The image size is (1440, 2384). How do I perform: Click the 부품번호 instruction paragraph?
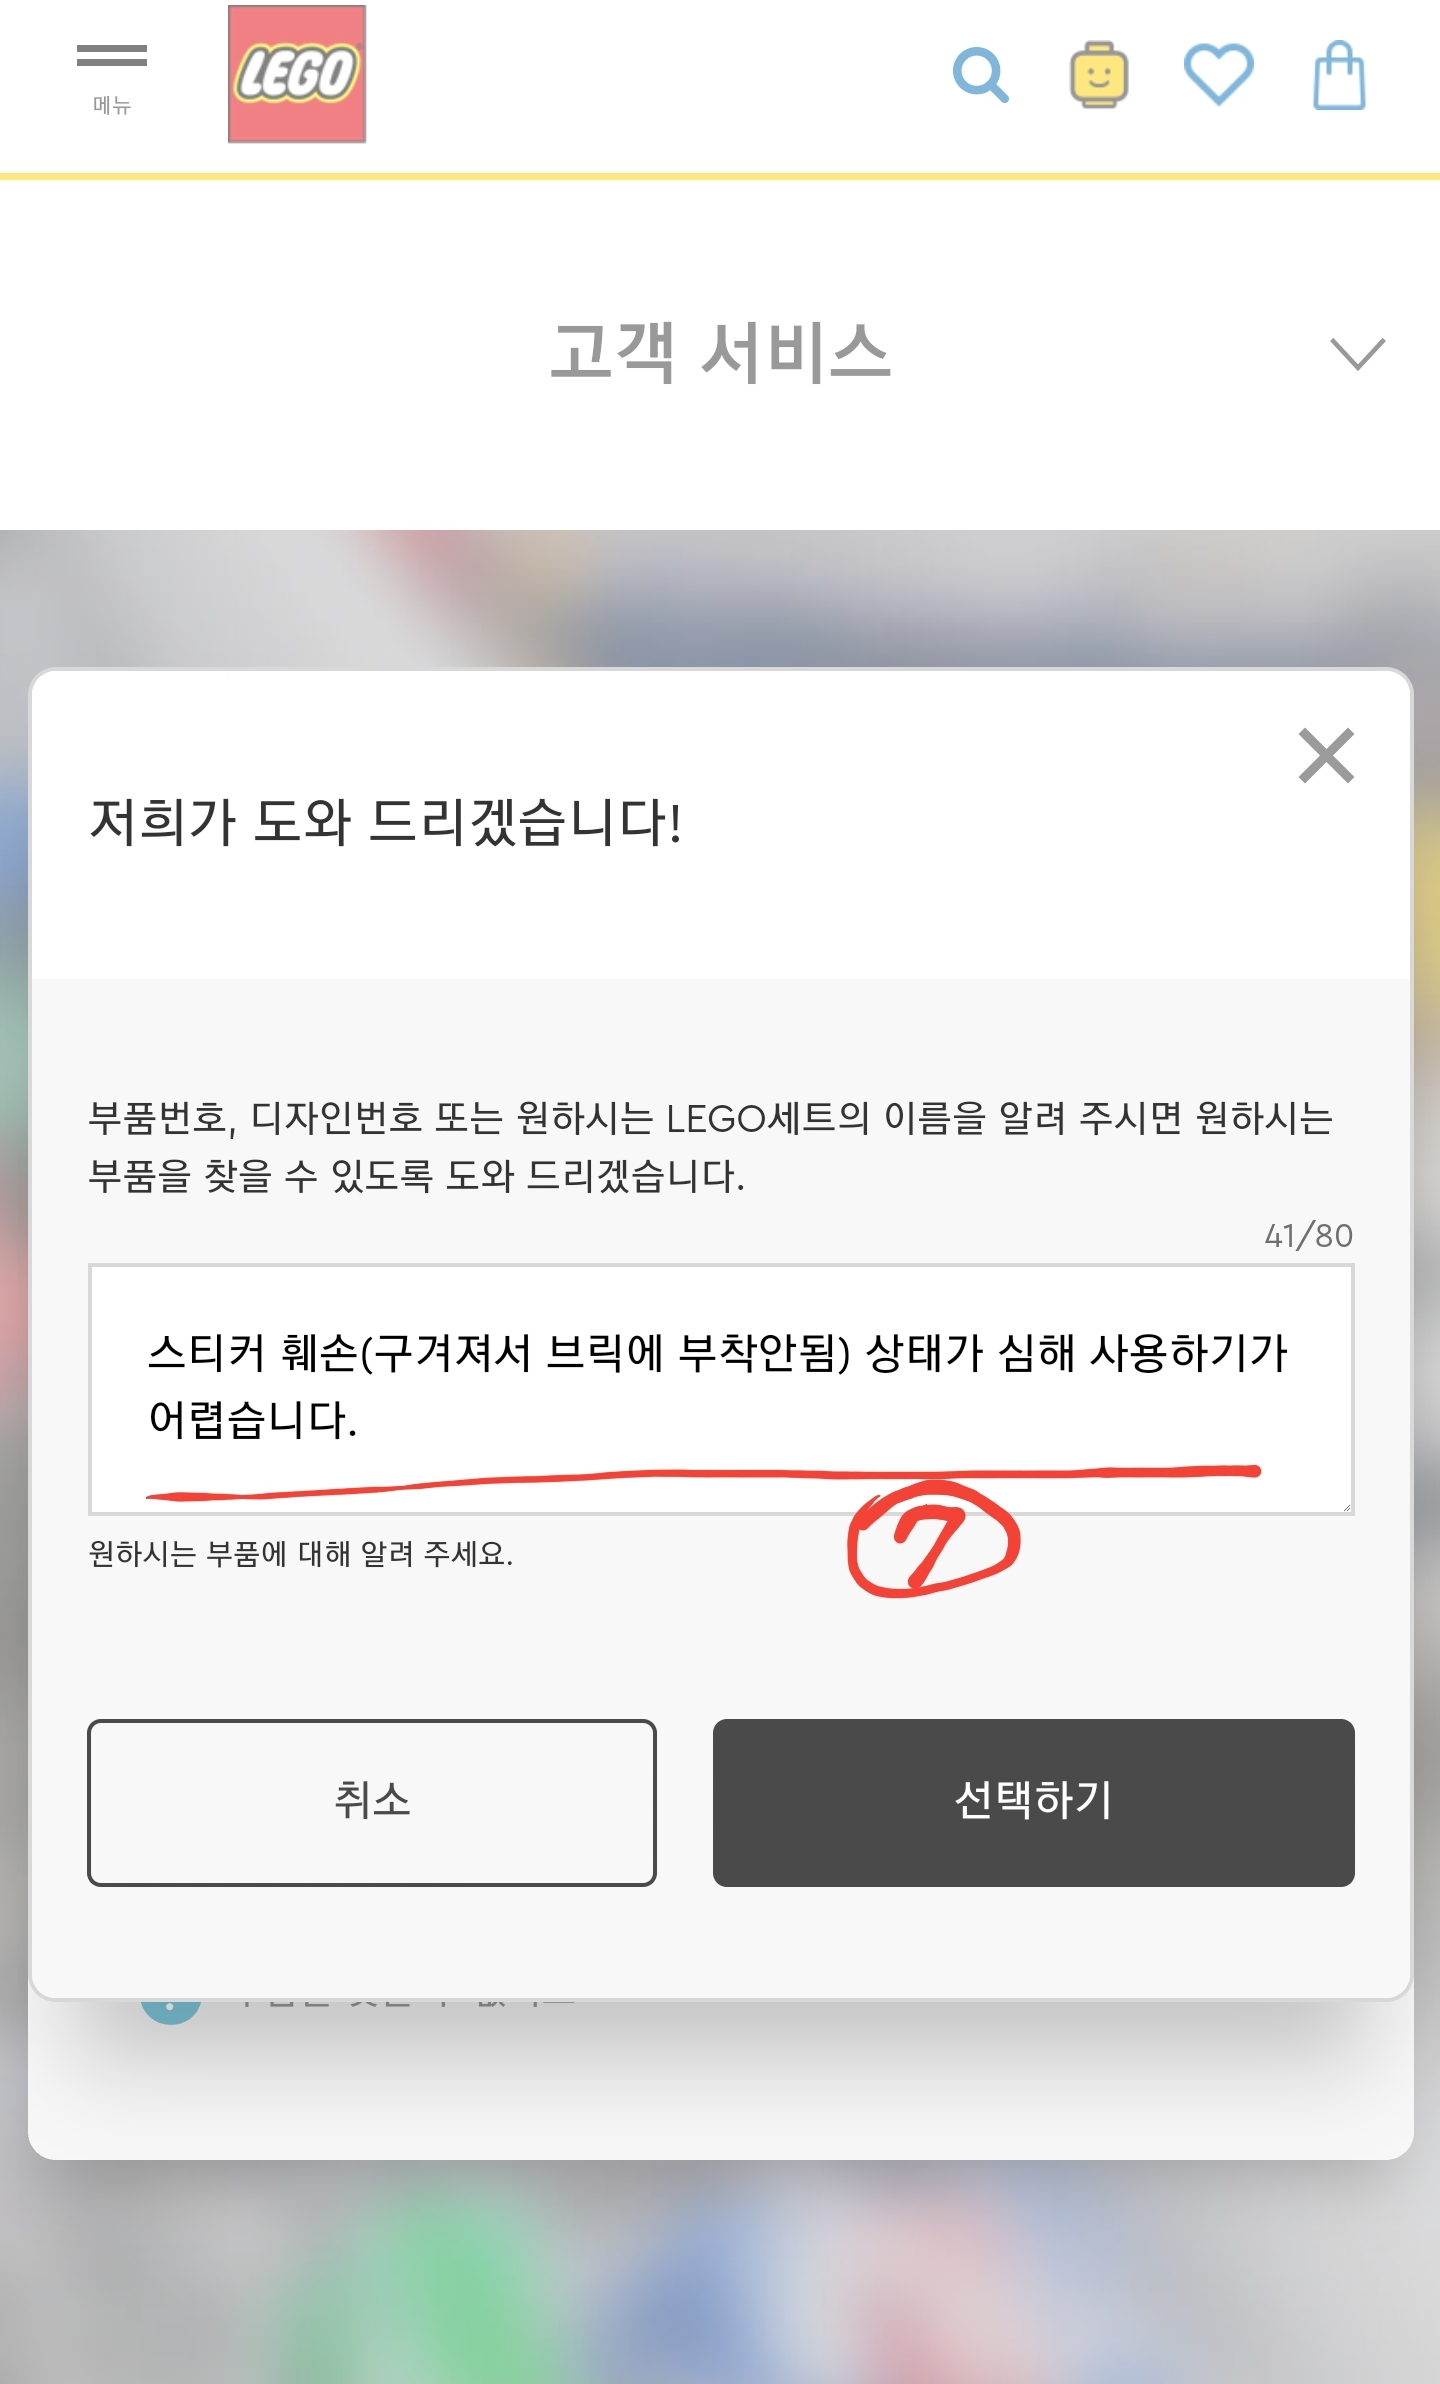tap(711, 1147)
